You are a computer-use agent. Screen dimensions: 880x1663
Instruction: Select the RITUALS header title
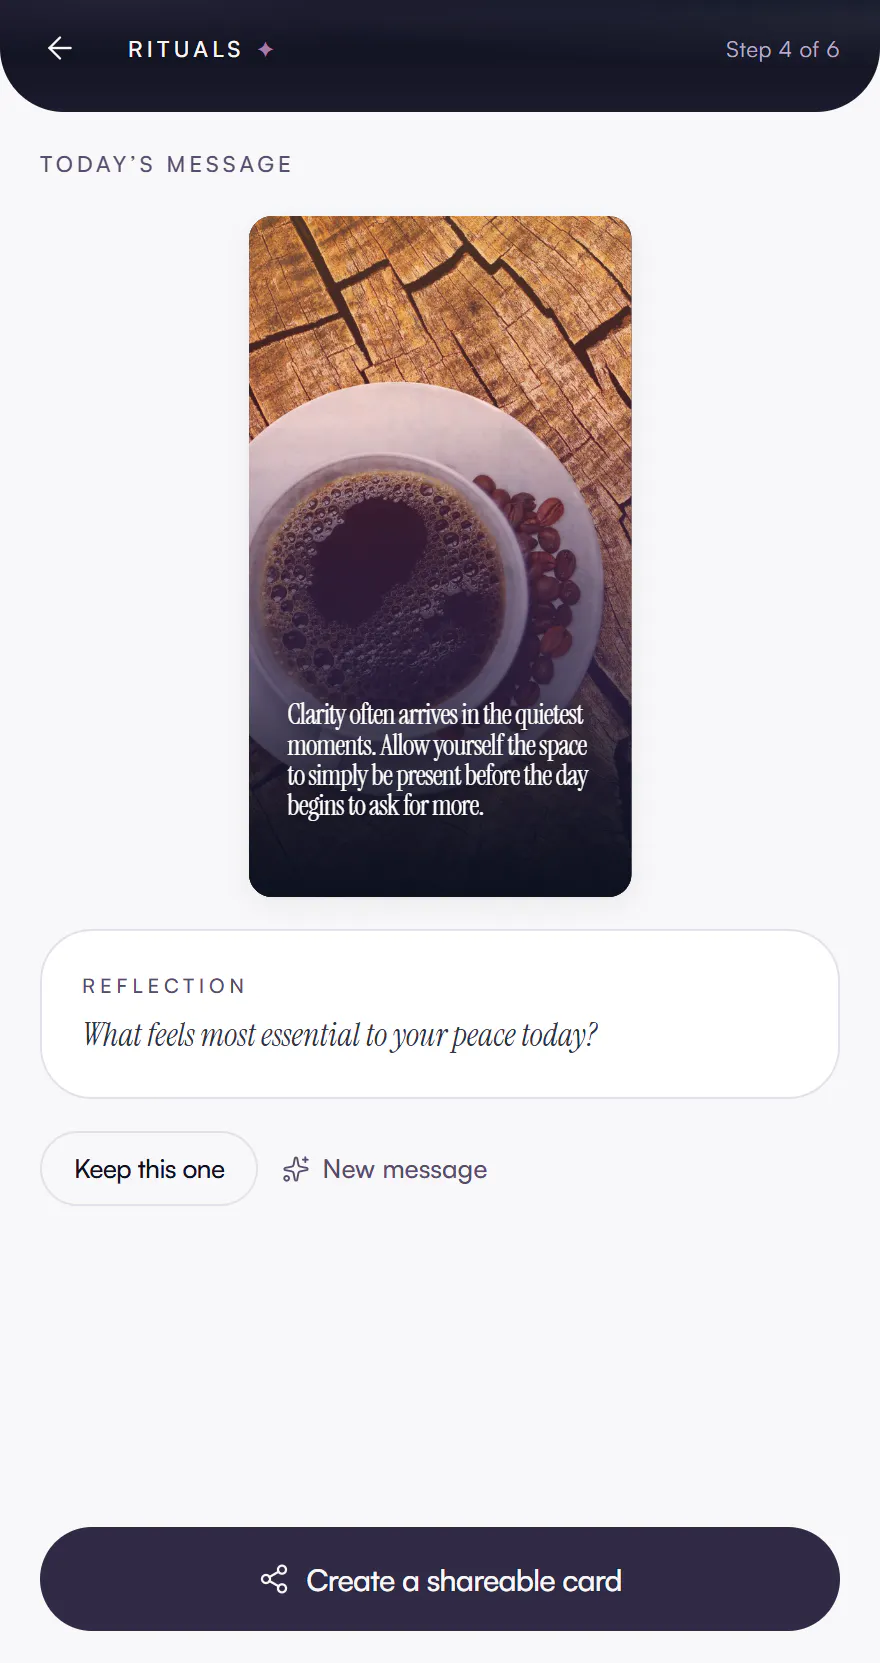[x=185, y=49]
